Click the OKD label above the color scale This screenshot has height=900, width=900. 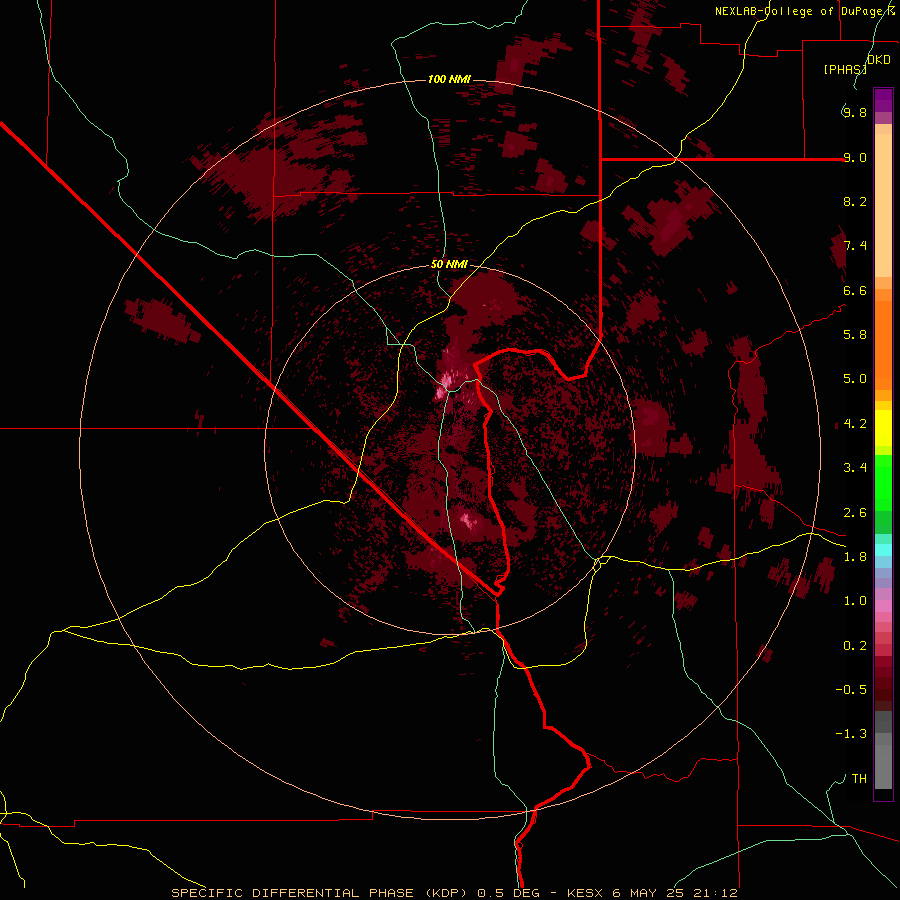(879, 60)
